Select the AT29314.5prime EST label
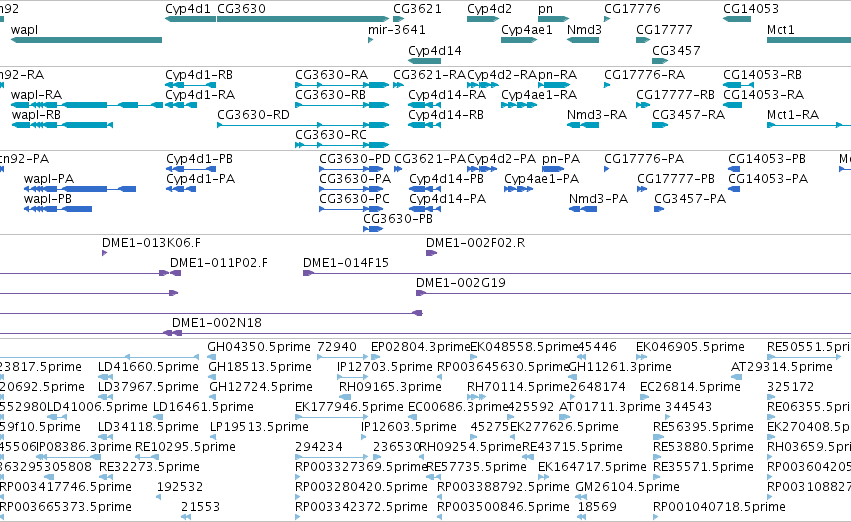The height and width of the screenshot is (522, 851). click(x=782, y=367)
